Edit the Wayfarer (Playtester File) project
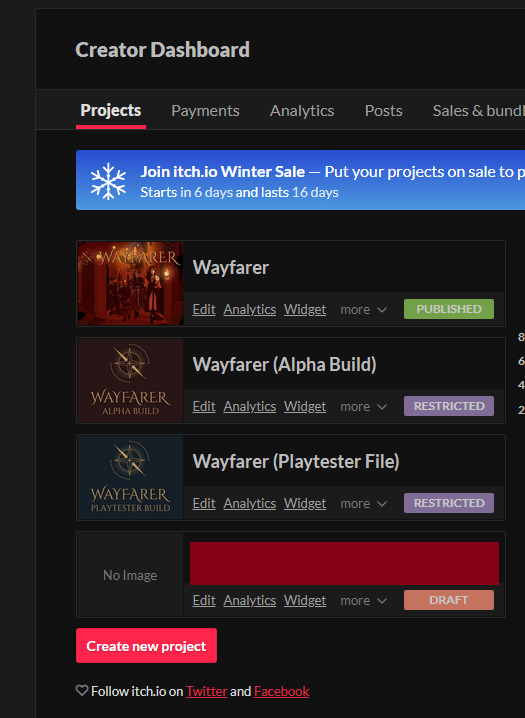Screen dimensions: 525x718 pyautogui.click(x=204, y=504)
